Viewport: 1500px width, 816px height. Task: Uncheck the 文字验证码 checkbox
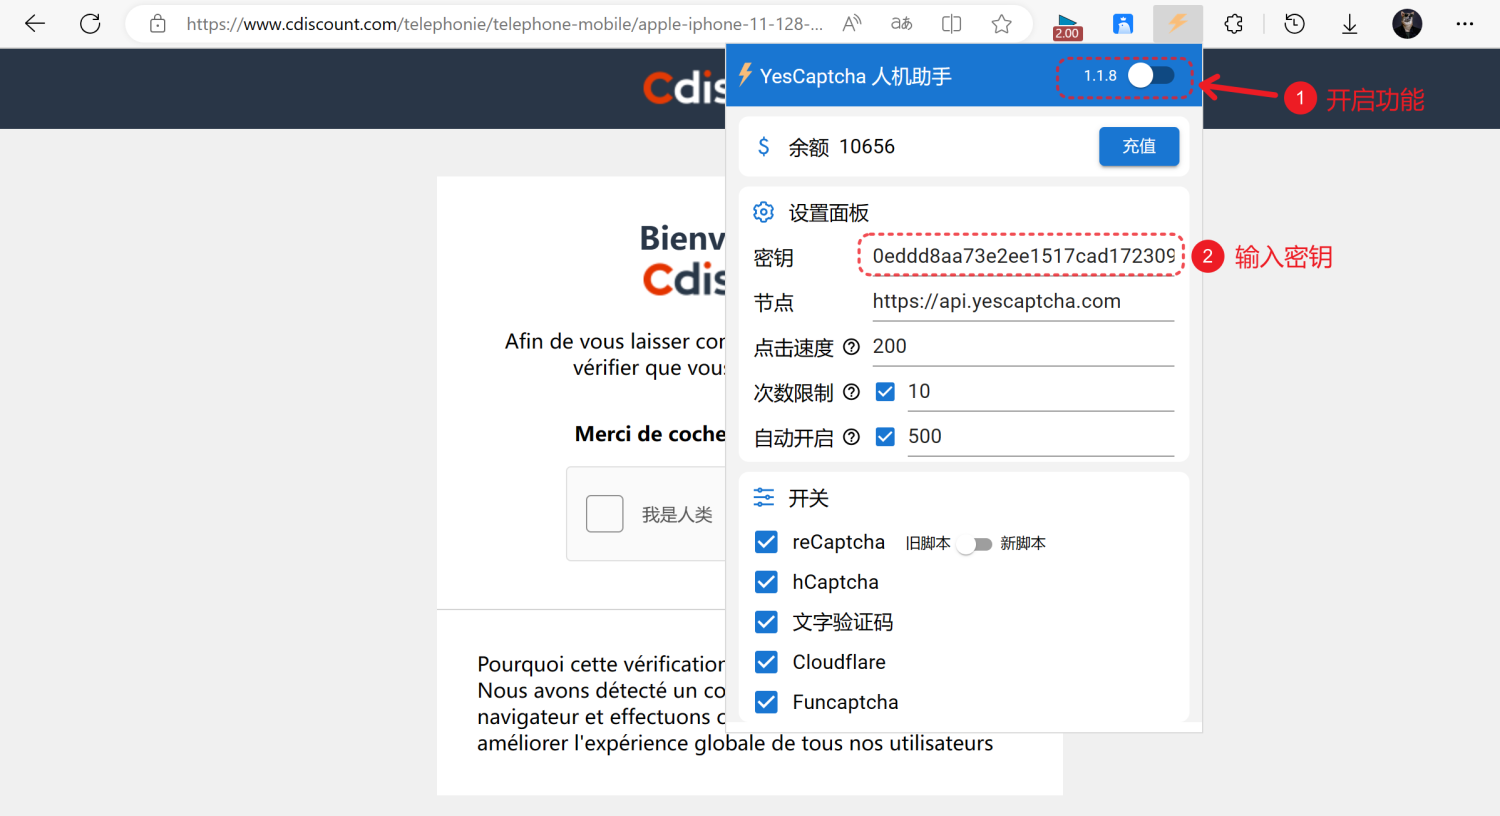click(766, 622)
